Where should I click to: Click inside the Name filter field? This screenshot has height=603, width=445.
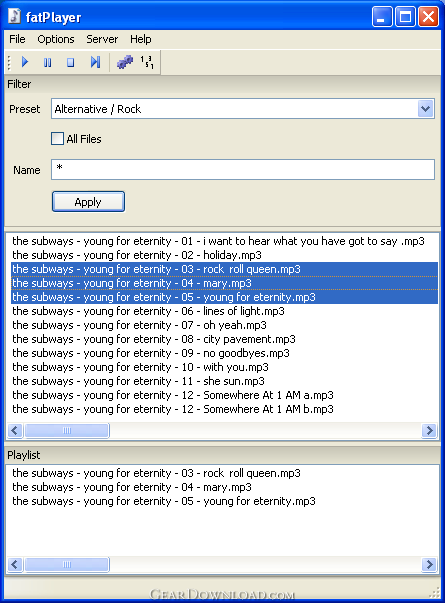[243, 170]
